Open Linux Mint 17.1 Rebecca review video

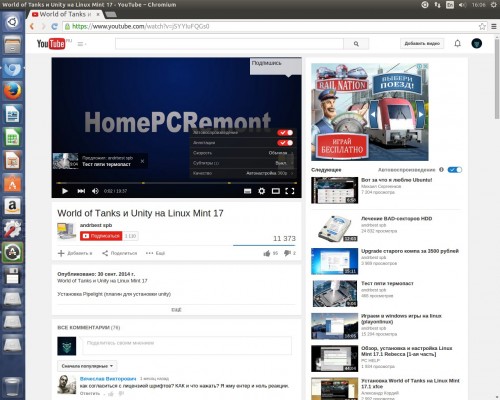click(x=407, y=351)
